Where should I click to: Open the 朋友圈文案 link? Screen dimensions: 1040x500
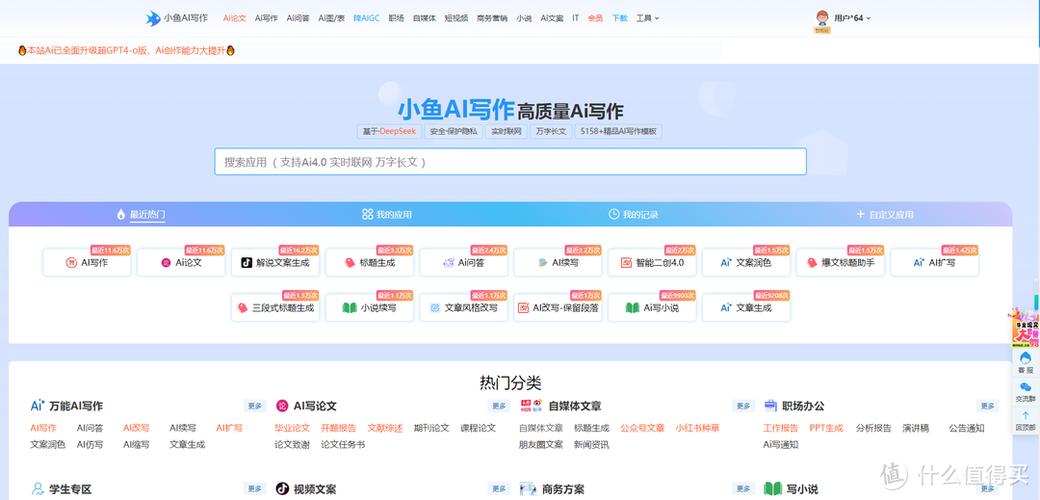coord(541,445)
